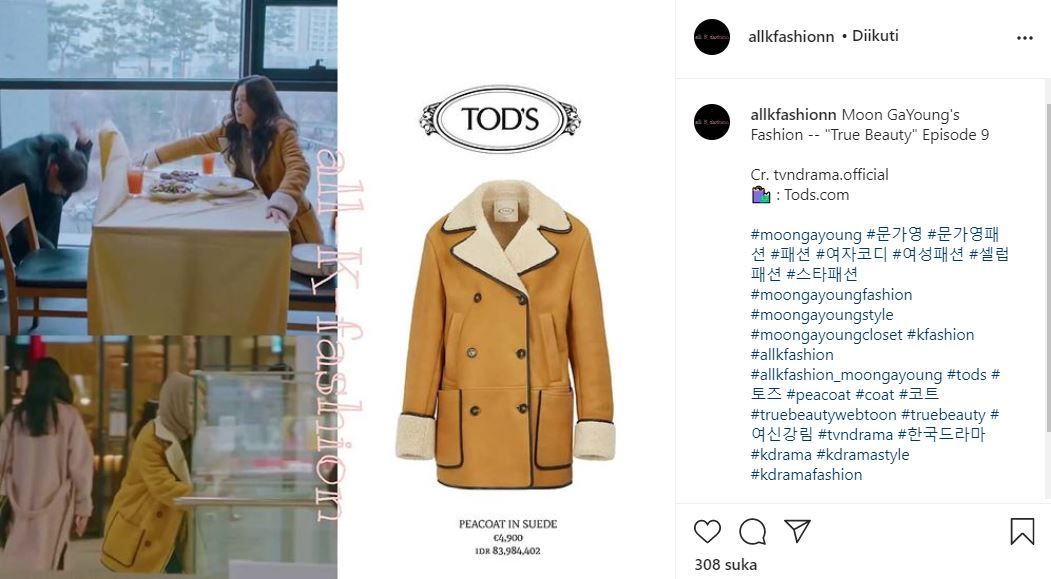The height and width of the screenshot is (579, 1051).
Task: Open the #kdramafashion hashtag
Action: point(806,474)
